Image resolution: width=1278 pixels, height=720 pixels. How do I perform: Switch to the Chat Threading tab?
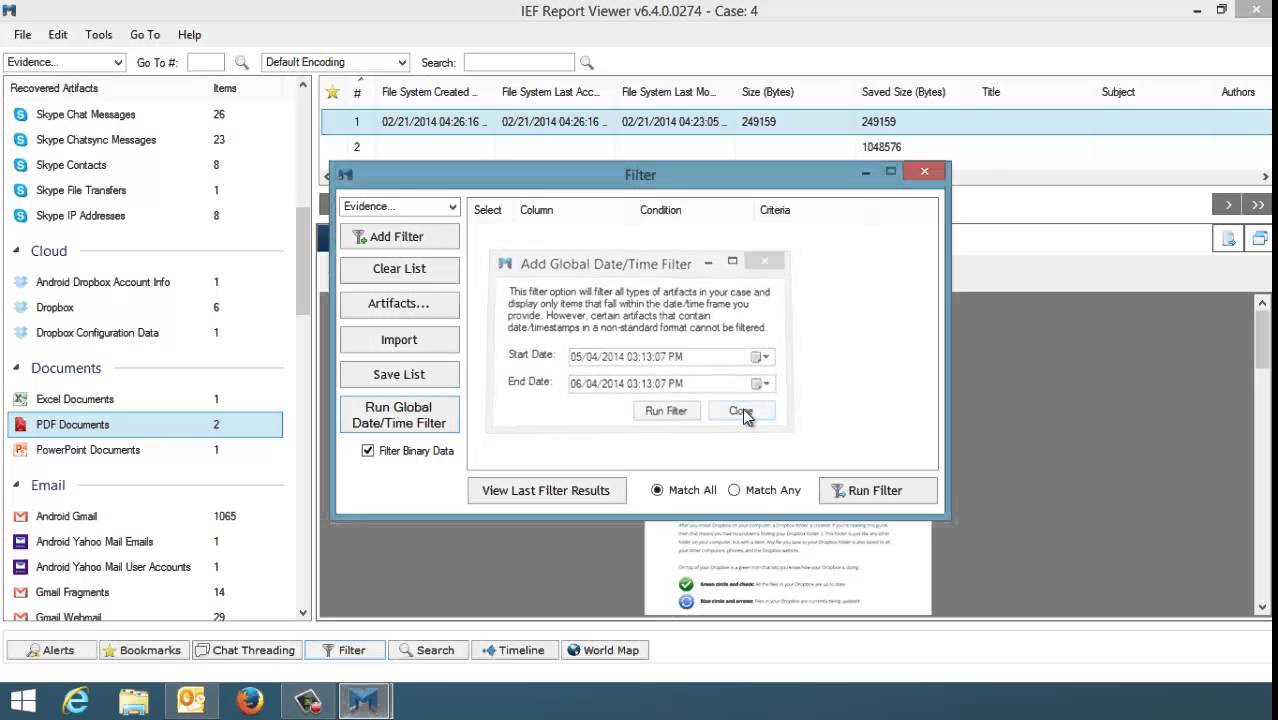[245, 650]
